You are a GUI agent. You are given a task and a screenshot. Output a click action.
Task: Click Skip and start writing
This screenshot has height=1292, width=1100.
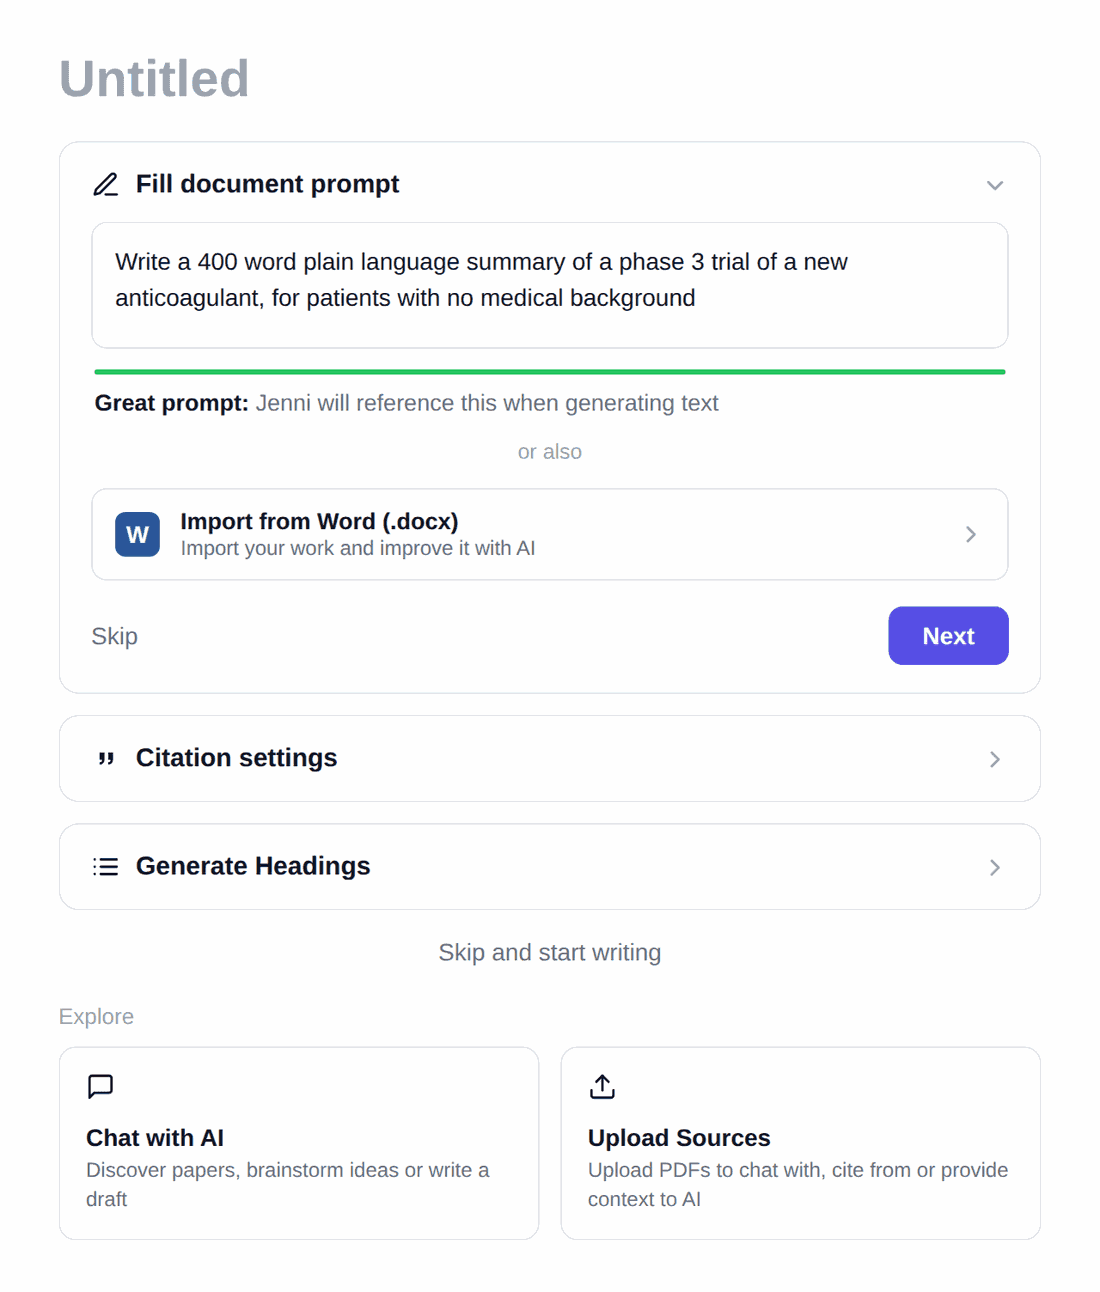click(550, 953)
